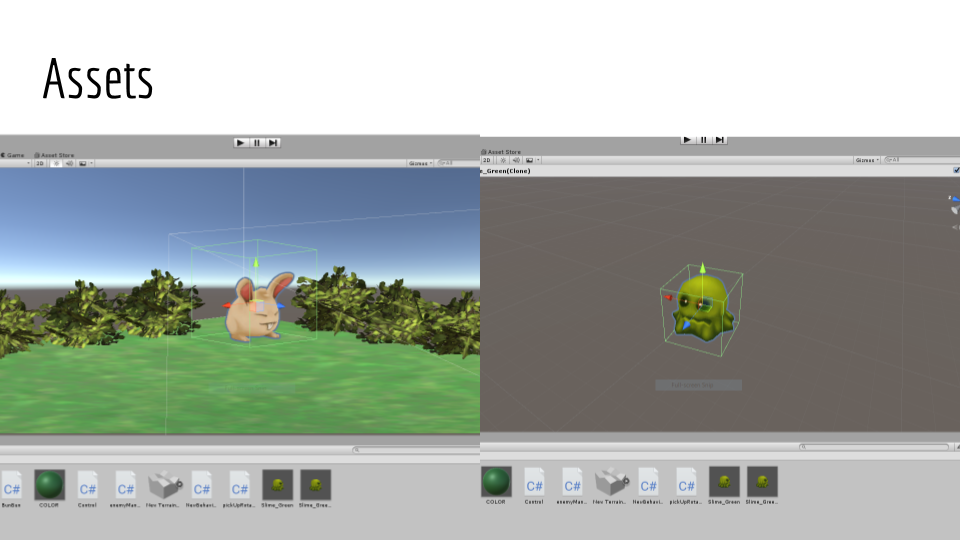Click blue Z-axis gizmo arrow on slime

point(686,324)
